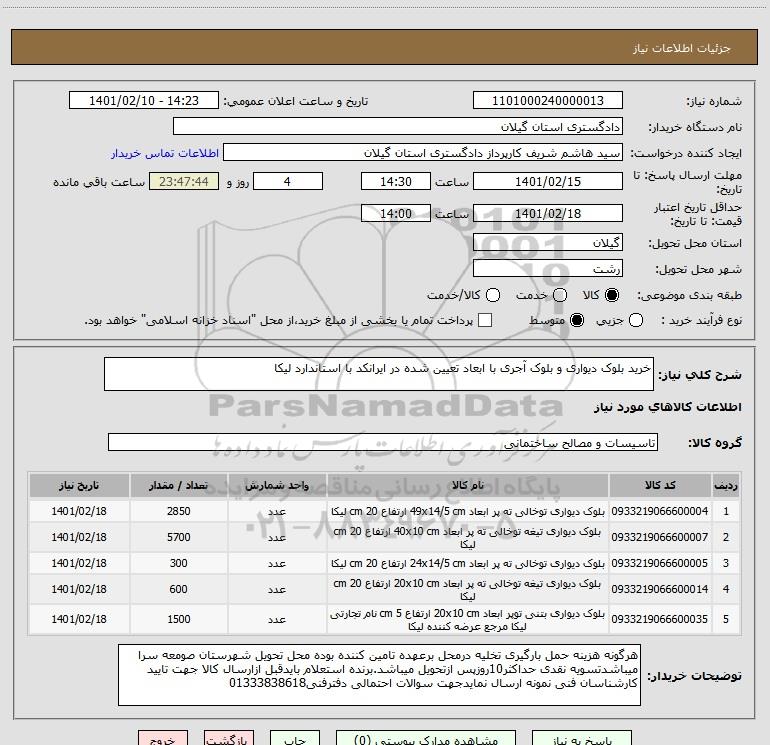The height and width of the screenshot is (745, 770).
Task: Click quantity cell 1500
Action: tap(179, 619)
